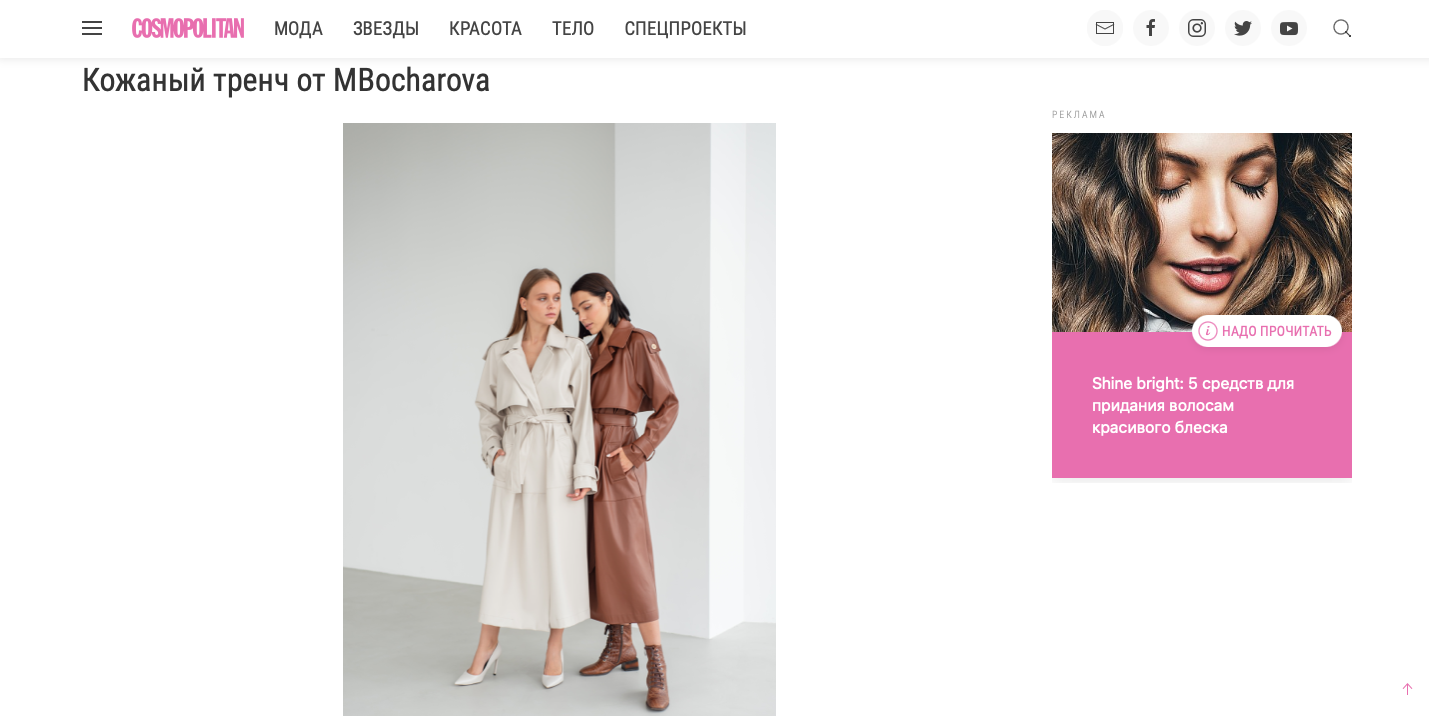This screenshot has width=1429, height=716.
Task: Open the YouTube channel icon
Action: pos(1289,28)
